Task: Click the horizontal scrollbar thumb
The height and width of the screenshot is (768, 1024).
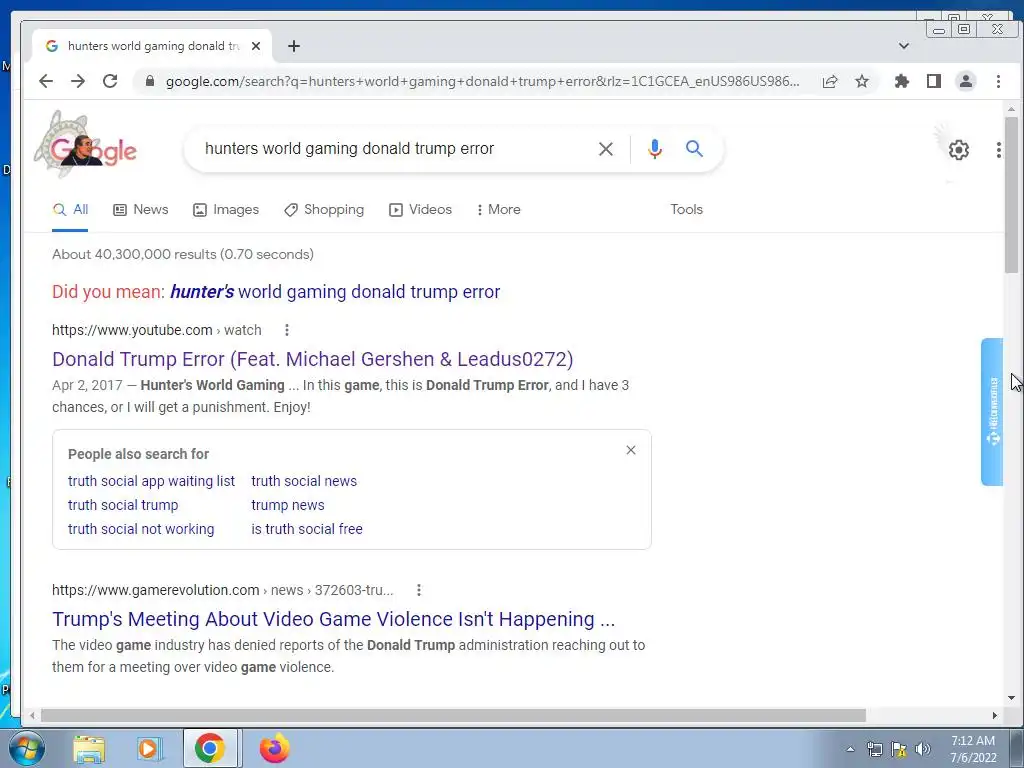Action: (x=453, y=716)
